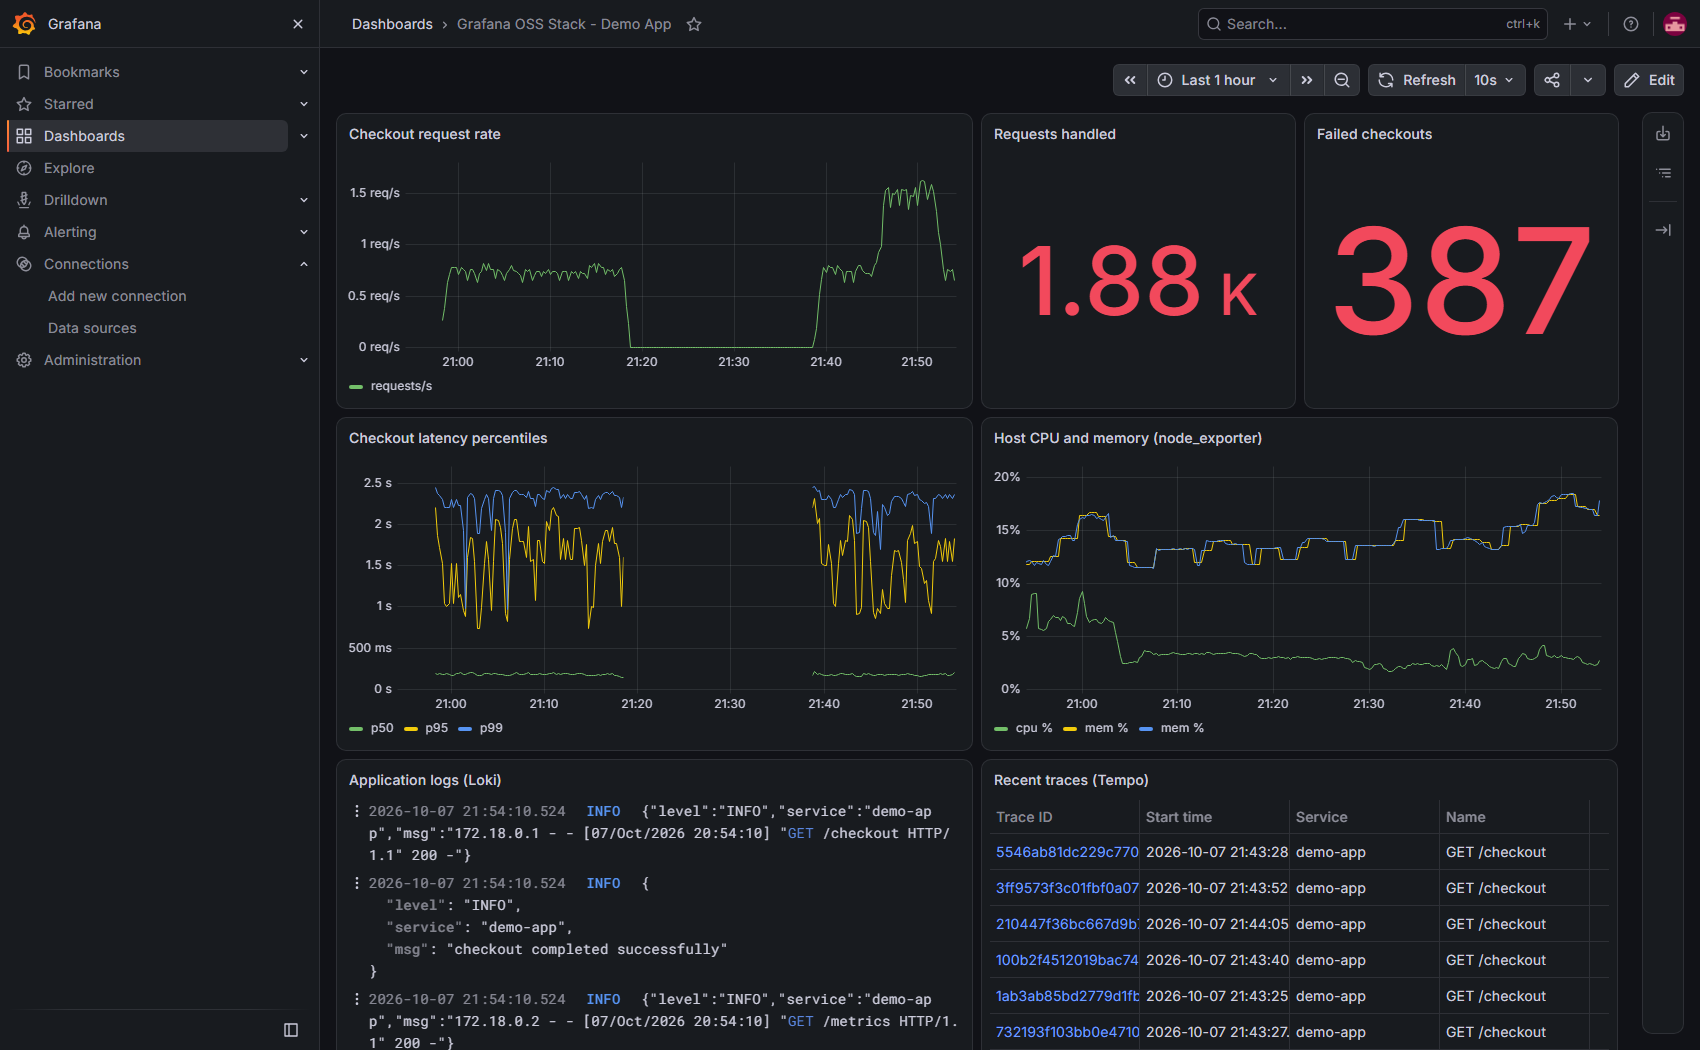Image resolution: width=1700 pixels, height=1050 pixels.
Task: Open the user profile avatar
Action: (1675, 24)
